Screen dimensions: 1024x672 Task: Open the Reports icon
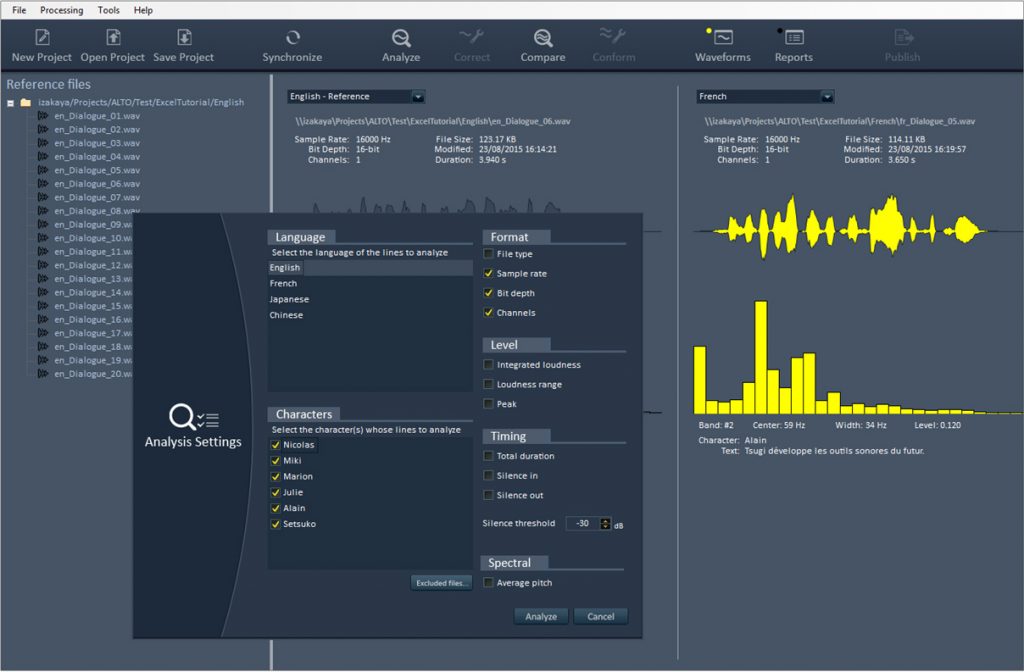pos(794,38)
